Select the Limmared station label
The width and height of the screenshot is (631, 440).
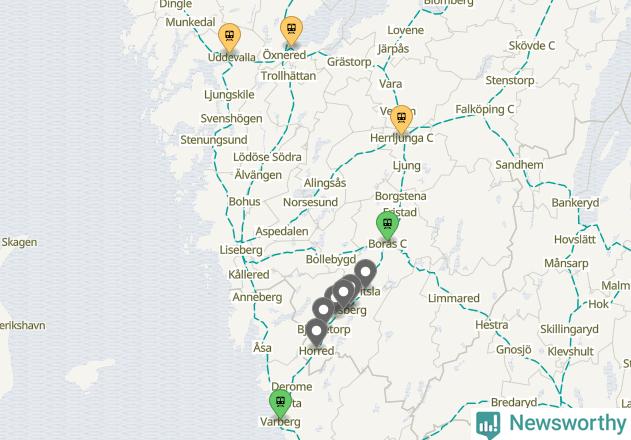(x=454, y=298)
